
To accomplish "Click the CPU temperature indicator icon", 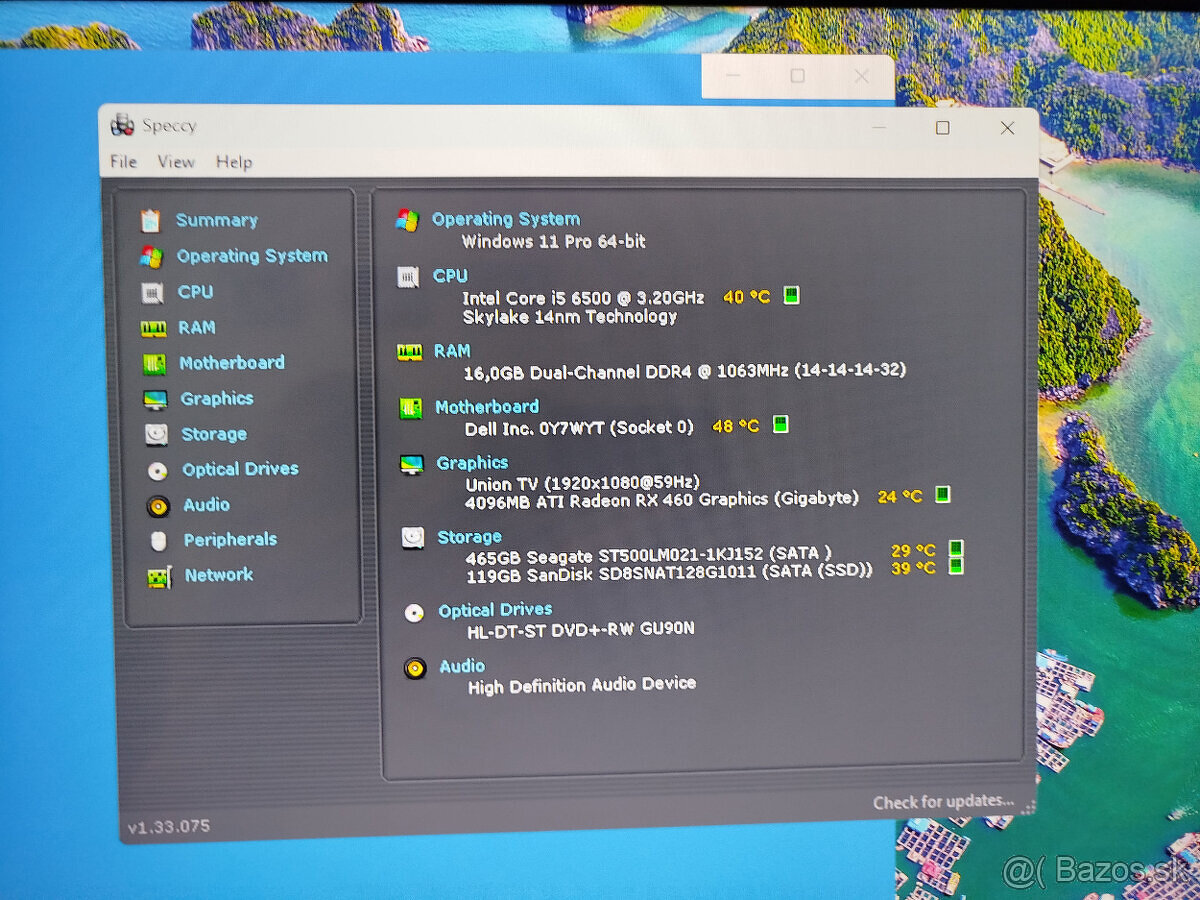I will (x=791, y=295).
